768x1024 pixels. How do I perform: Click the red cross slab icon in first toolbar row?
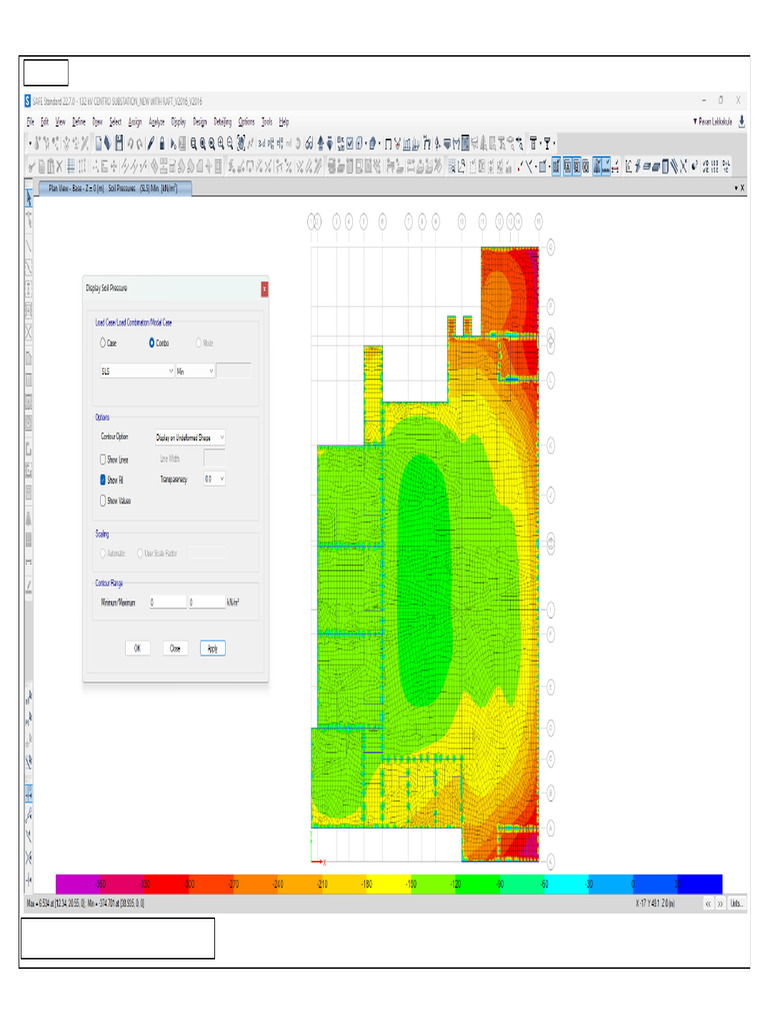click(398, 144)
